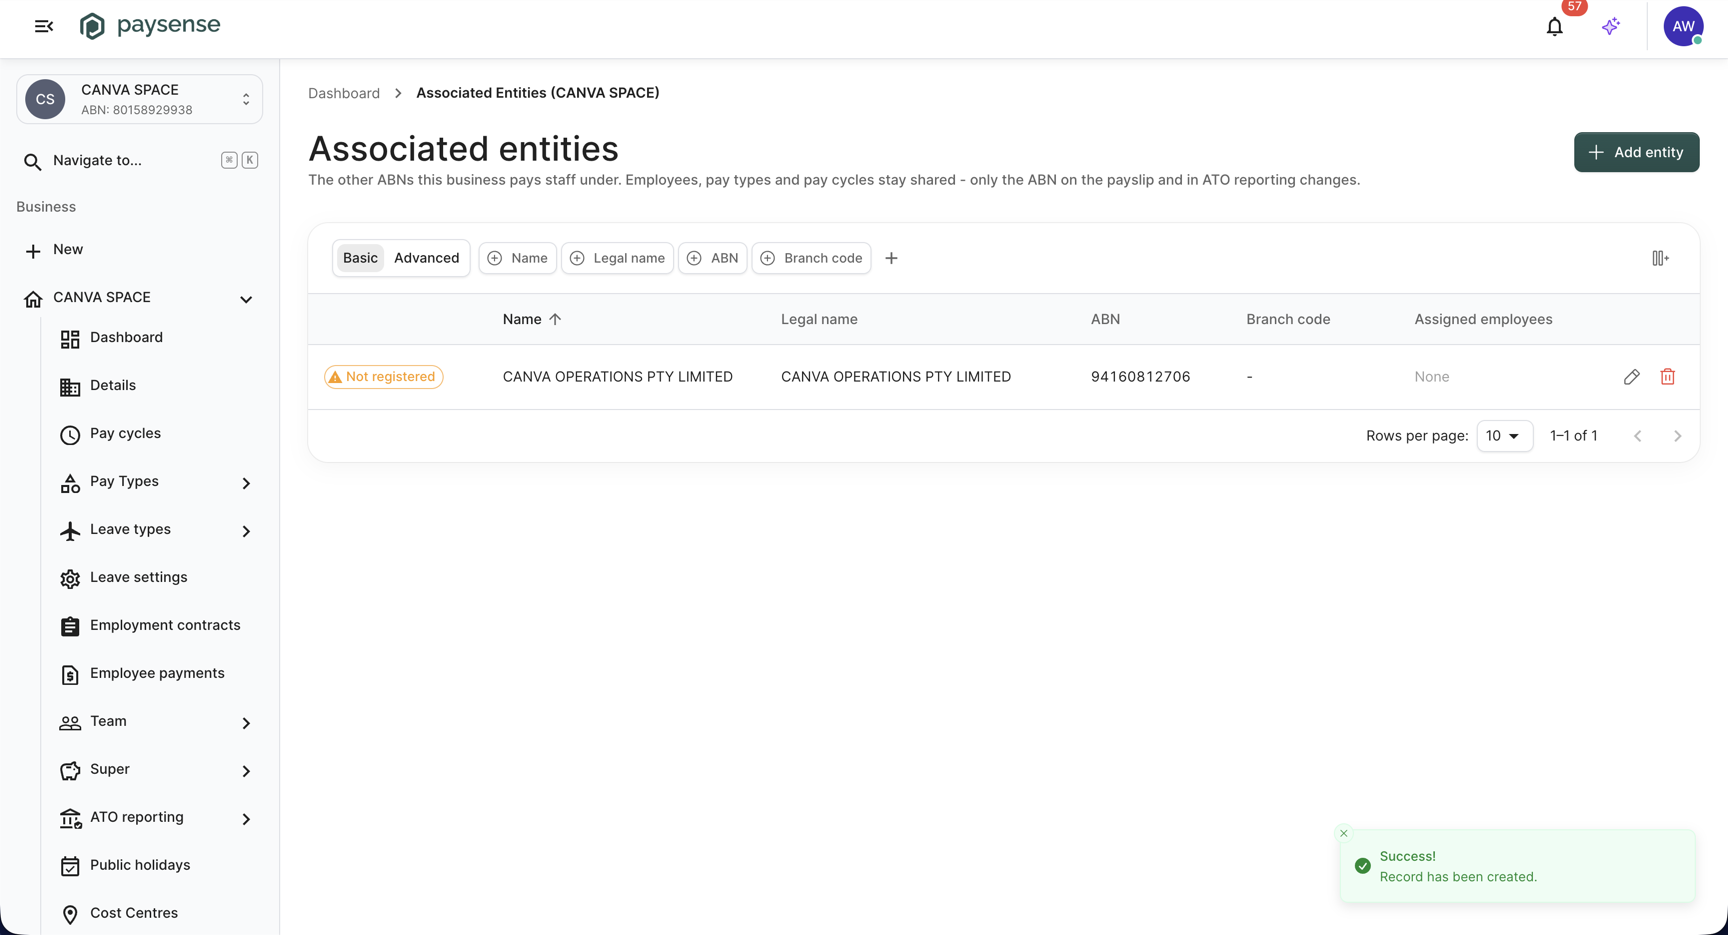This screenshot has width=1728, height=935.
Task: Click the 'Record has been created.' message
Action: [x=1458, y=877]
